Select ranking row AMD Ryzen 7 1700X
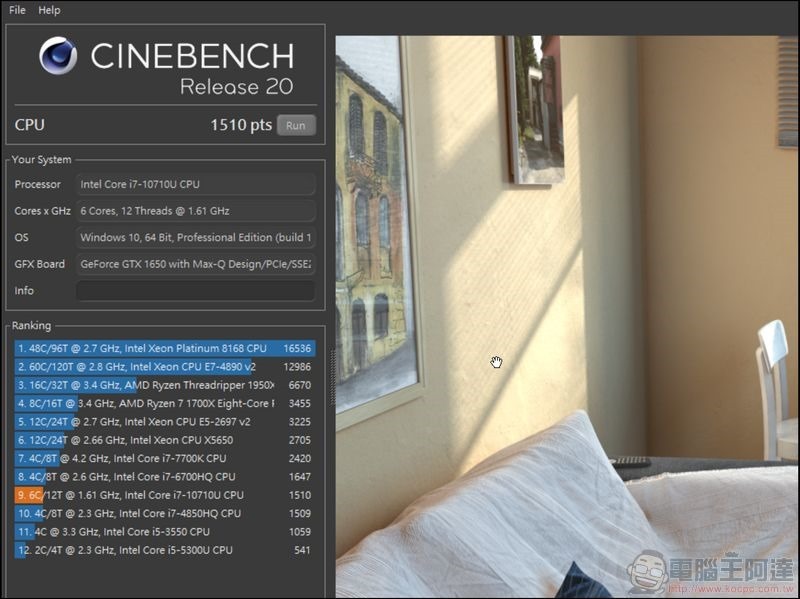 click(x=165, y=403)
